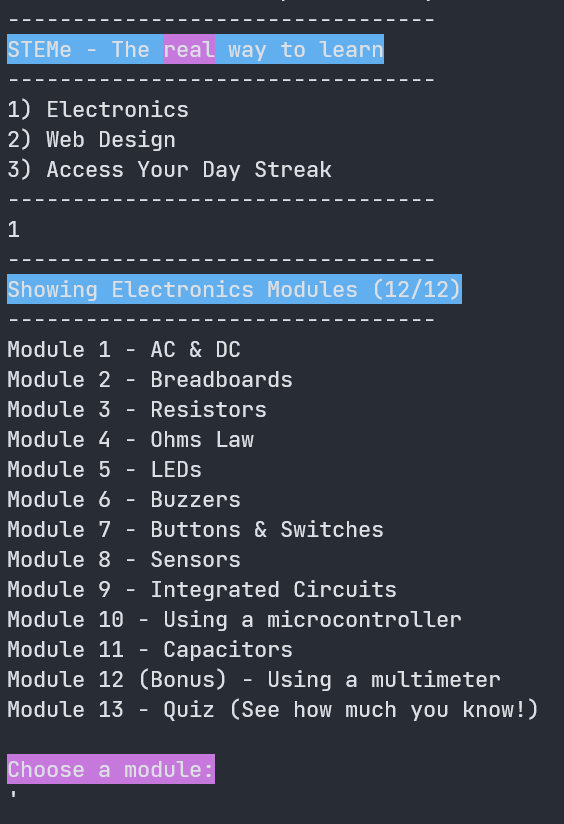Click 'Module 8 - Sensors' entry
The height and width of the screenshot is (824, 564).
coord(124,559)
